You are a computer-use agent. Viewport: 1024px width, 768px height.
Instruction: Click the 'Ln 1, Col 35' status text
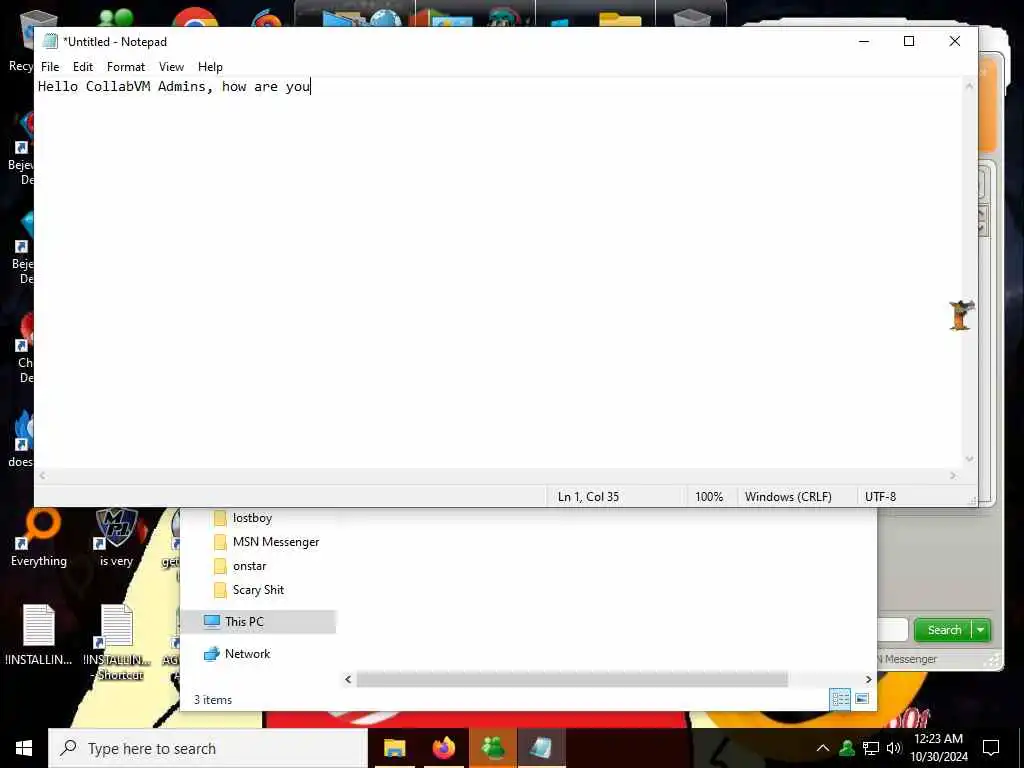click(588, 496)
